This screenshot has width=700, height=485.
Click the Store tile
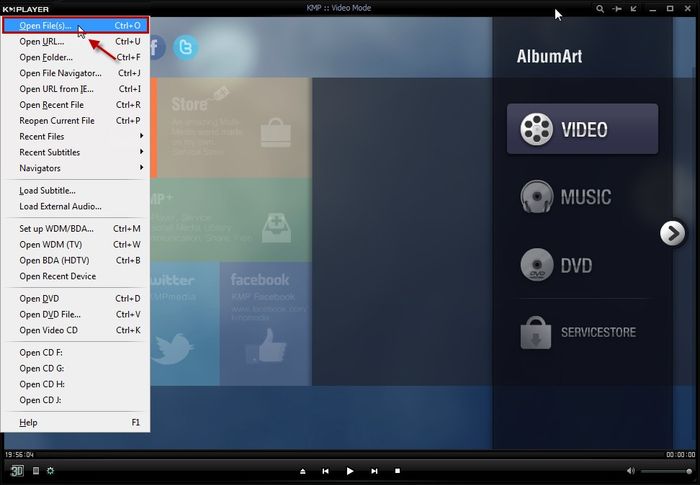[234, 128]
